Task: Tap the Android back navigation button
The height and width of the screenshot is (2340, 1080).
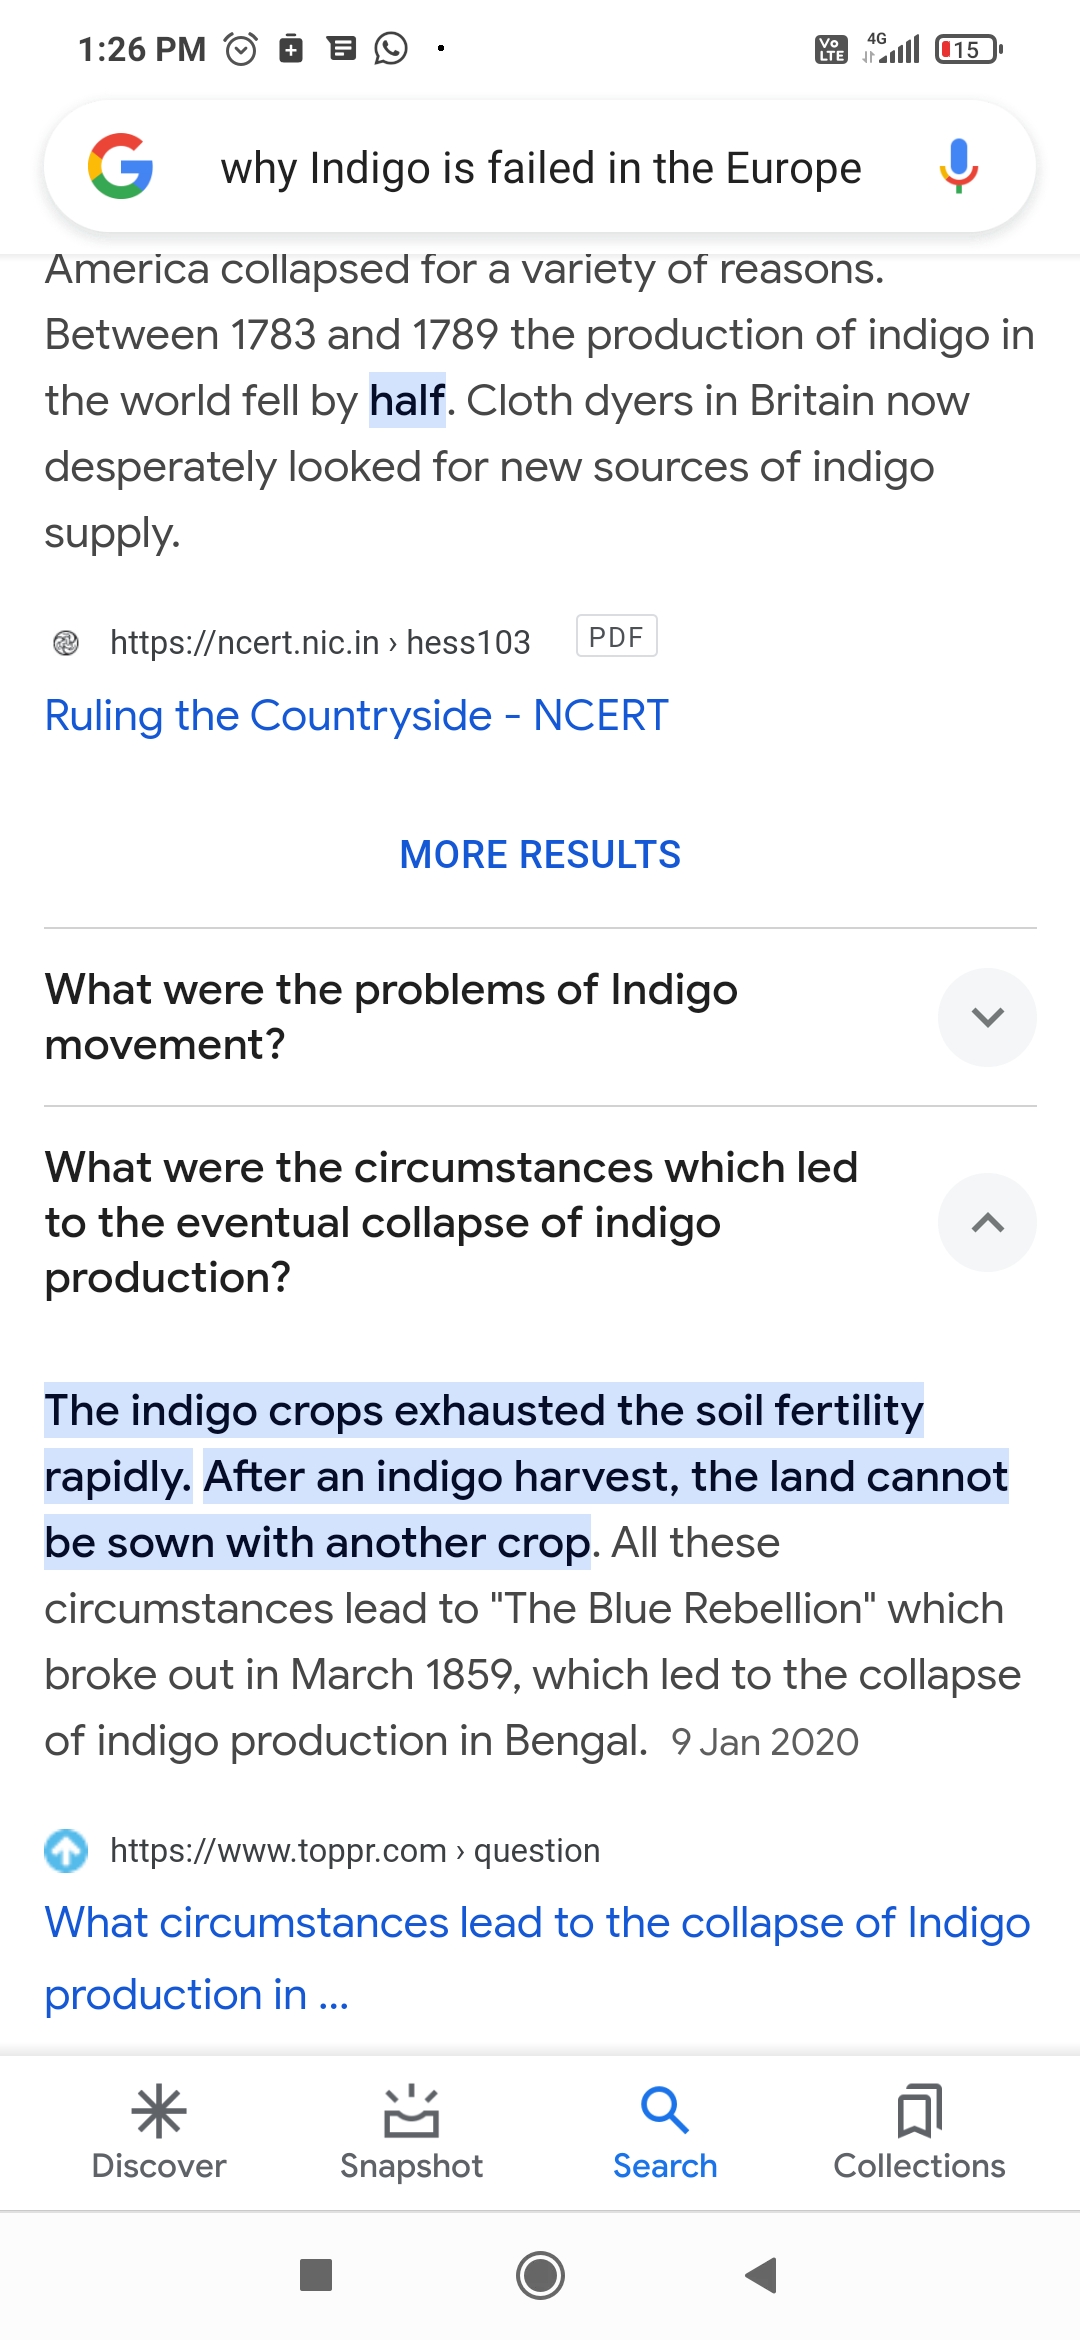Action: point(762,2275)
